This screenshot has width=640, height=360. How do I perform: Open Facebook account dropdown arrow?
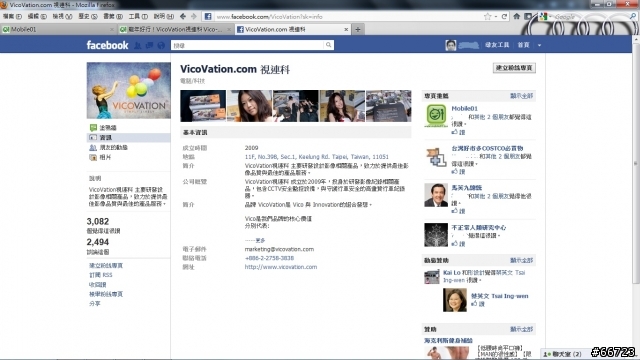(539, 45)
